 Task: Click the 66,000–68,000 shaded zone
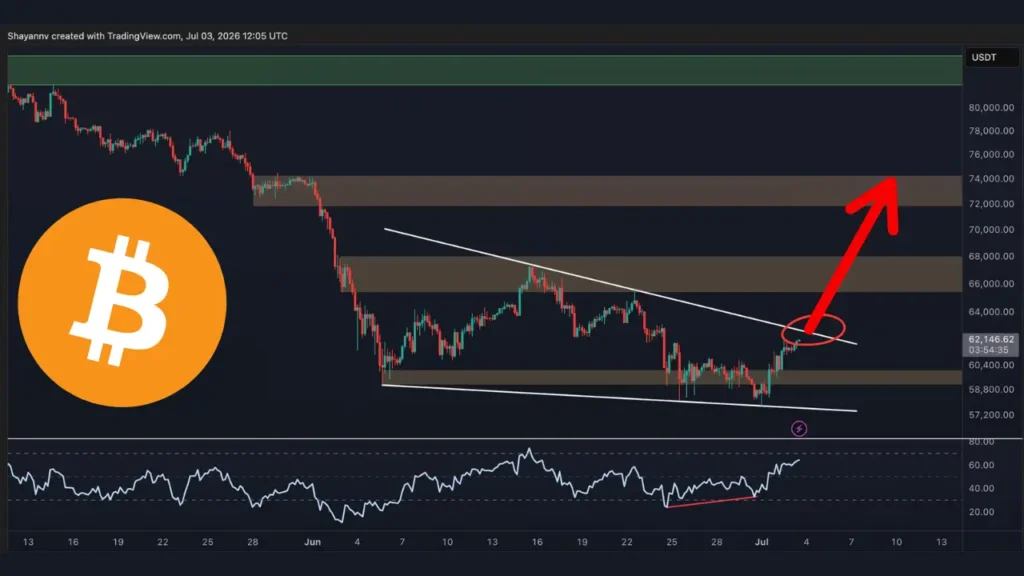(650, 274)
